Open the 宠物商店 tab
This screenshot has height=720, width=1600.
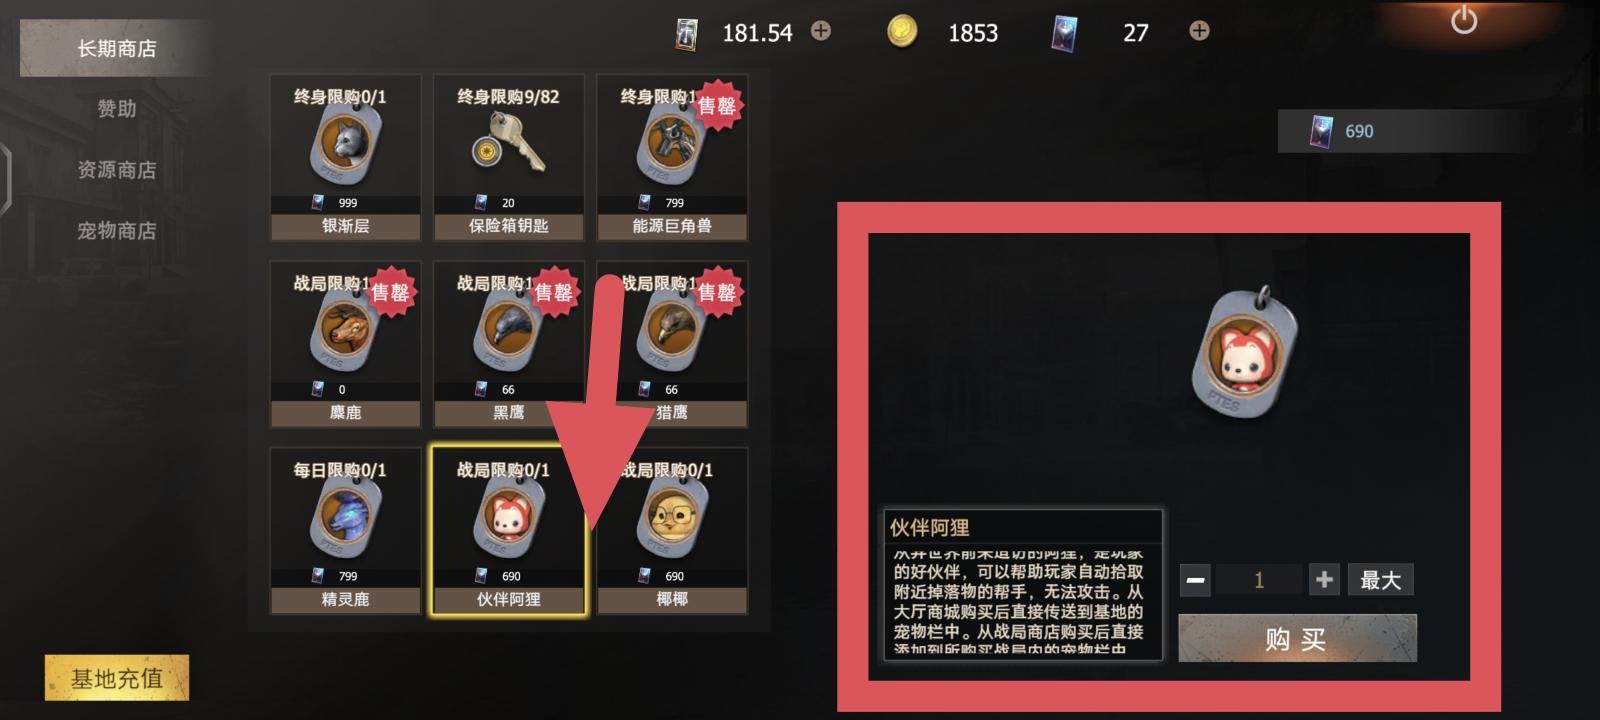tap(117, 231)
